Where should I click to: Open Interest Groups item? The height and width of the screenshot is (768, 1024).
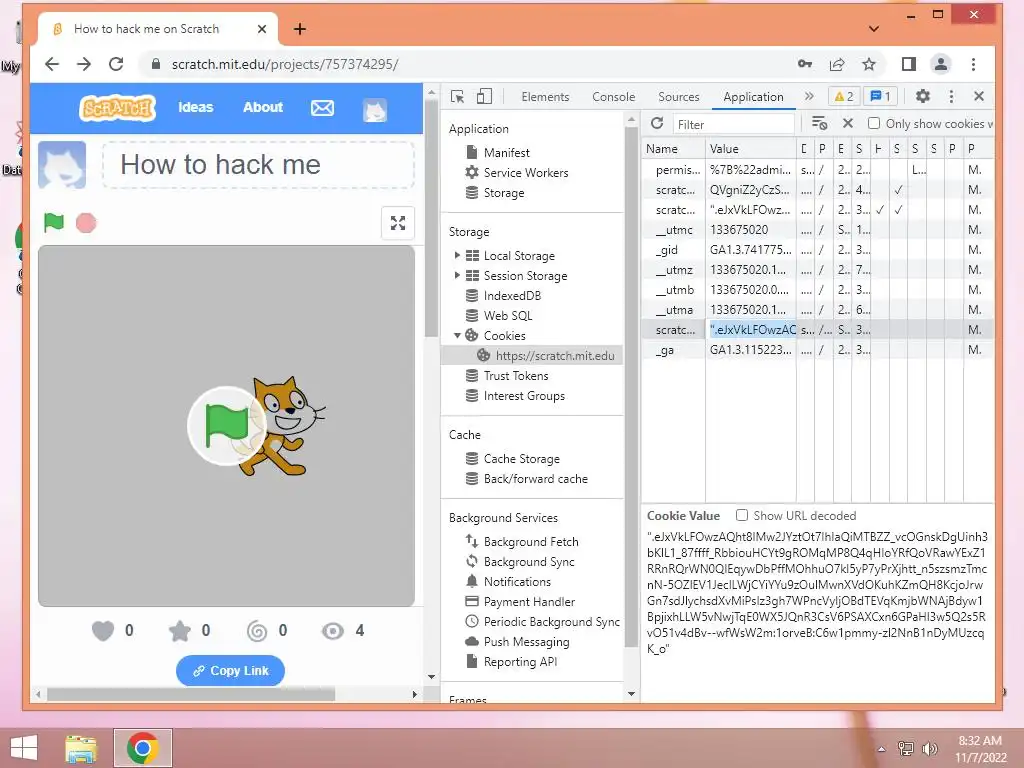(524, 396)
